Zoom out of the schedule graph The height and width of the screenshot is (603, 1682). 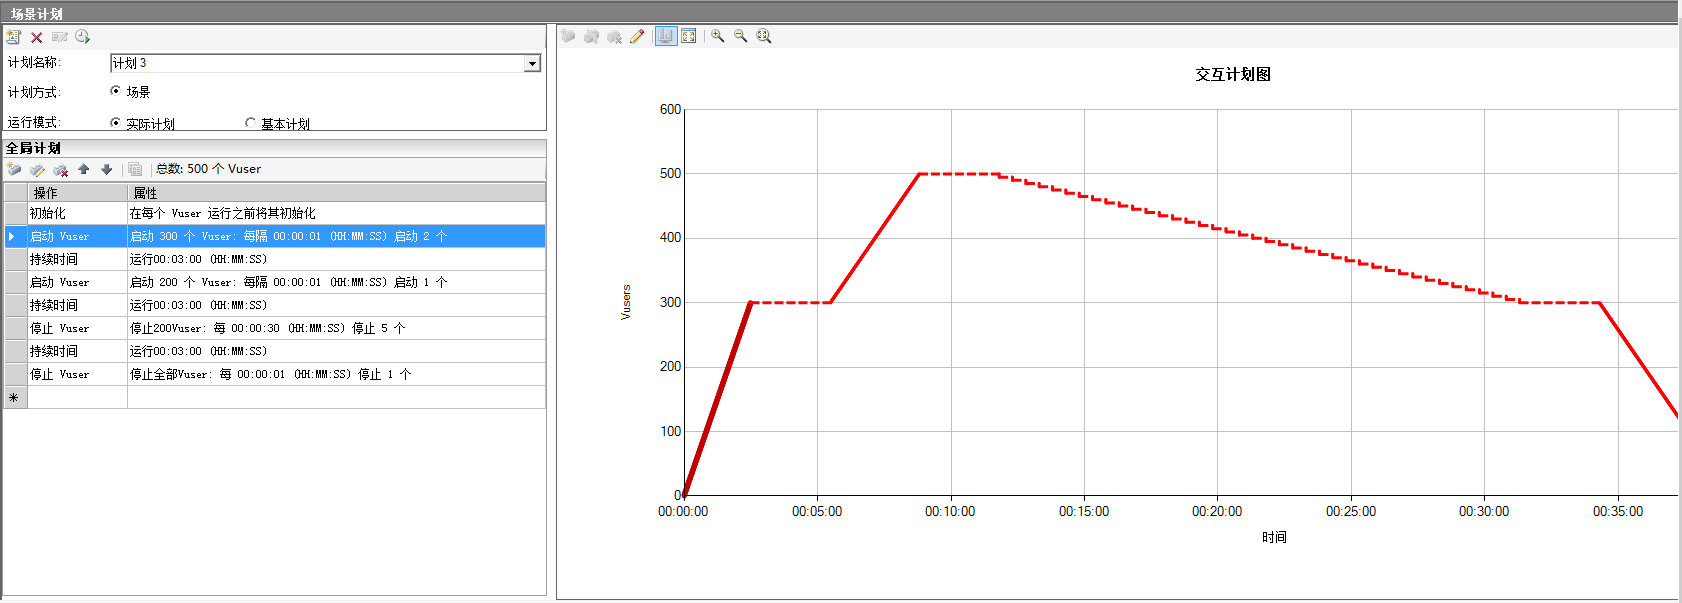(741, 36)
